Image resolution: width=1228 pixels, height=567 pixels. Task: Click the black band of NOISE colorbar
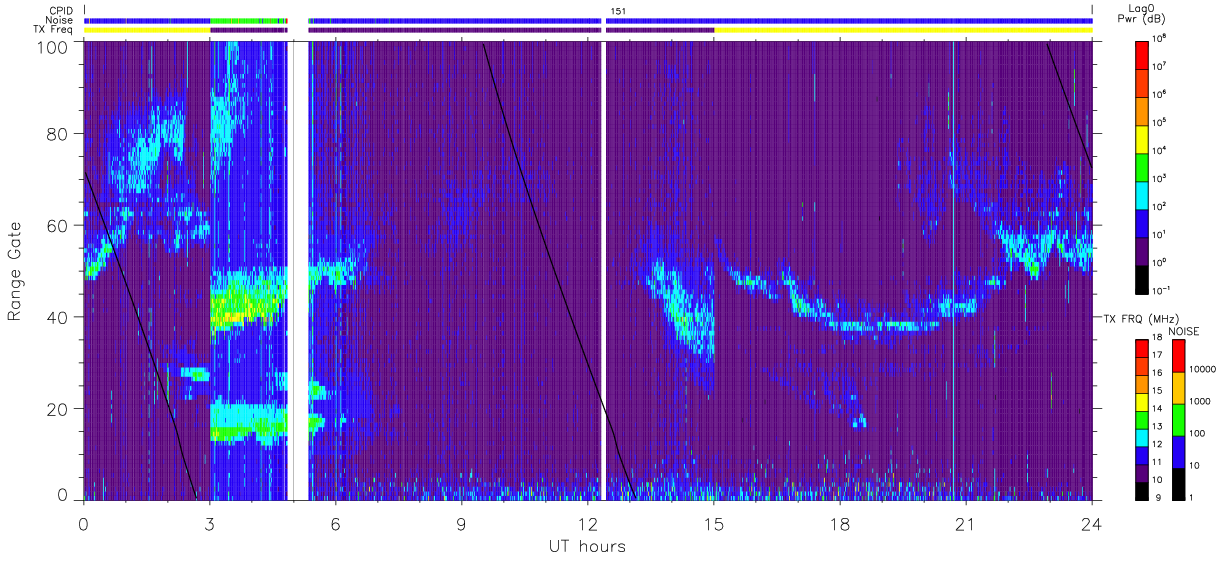[1178, 483]
